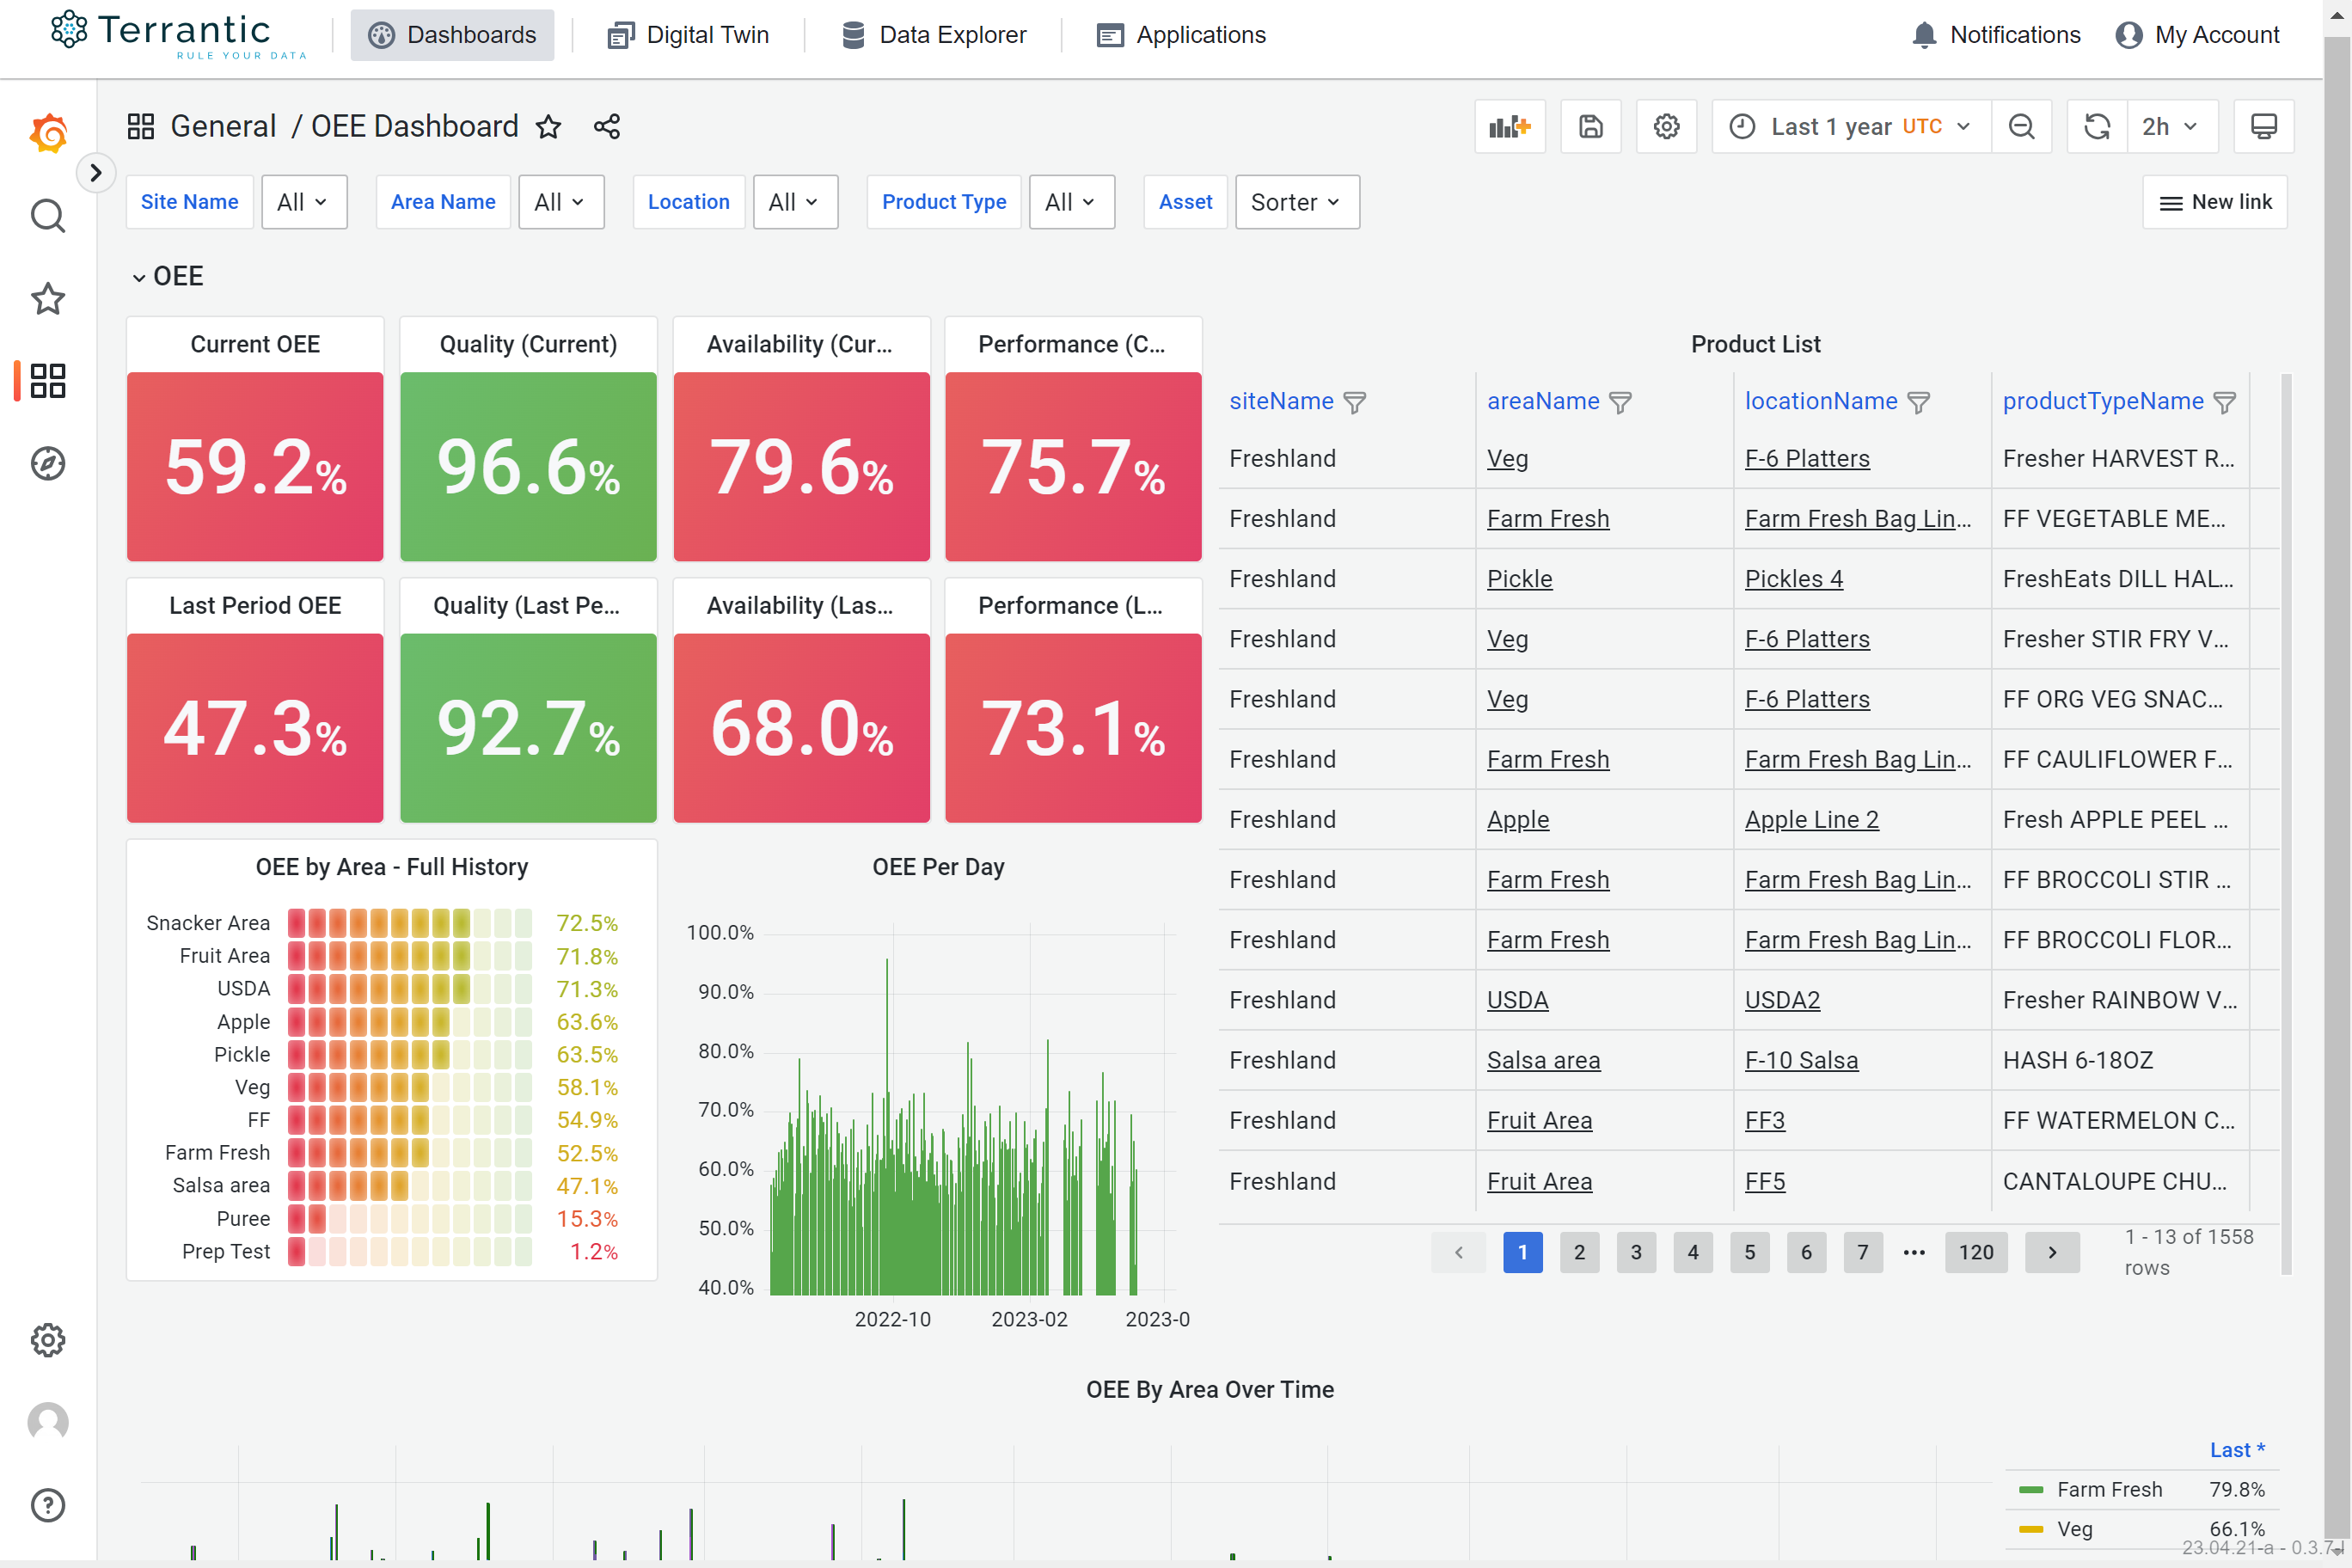This screenshot has width=2352, height=1568.
Task: Filter the siteName column
Action: pyautogui.click(x=1354, y=402)
